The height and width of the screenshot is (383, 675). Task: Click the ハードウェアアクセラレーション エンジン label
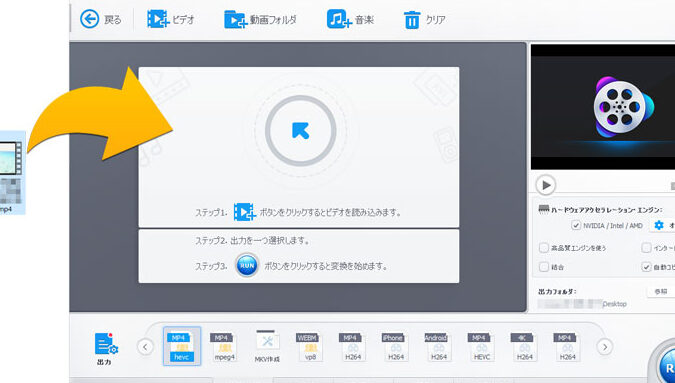tap(606, 210)
